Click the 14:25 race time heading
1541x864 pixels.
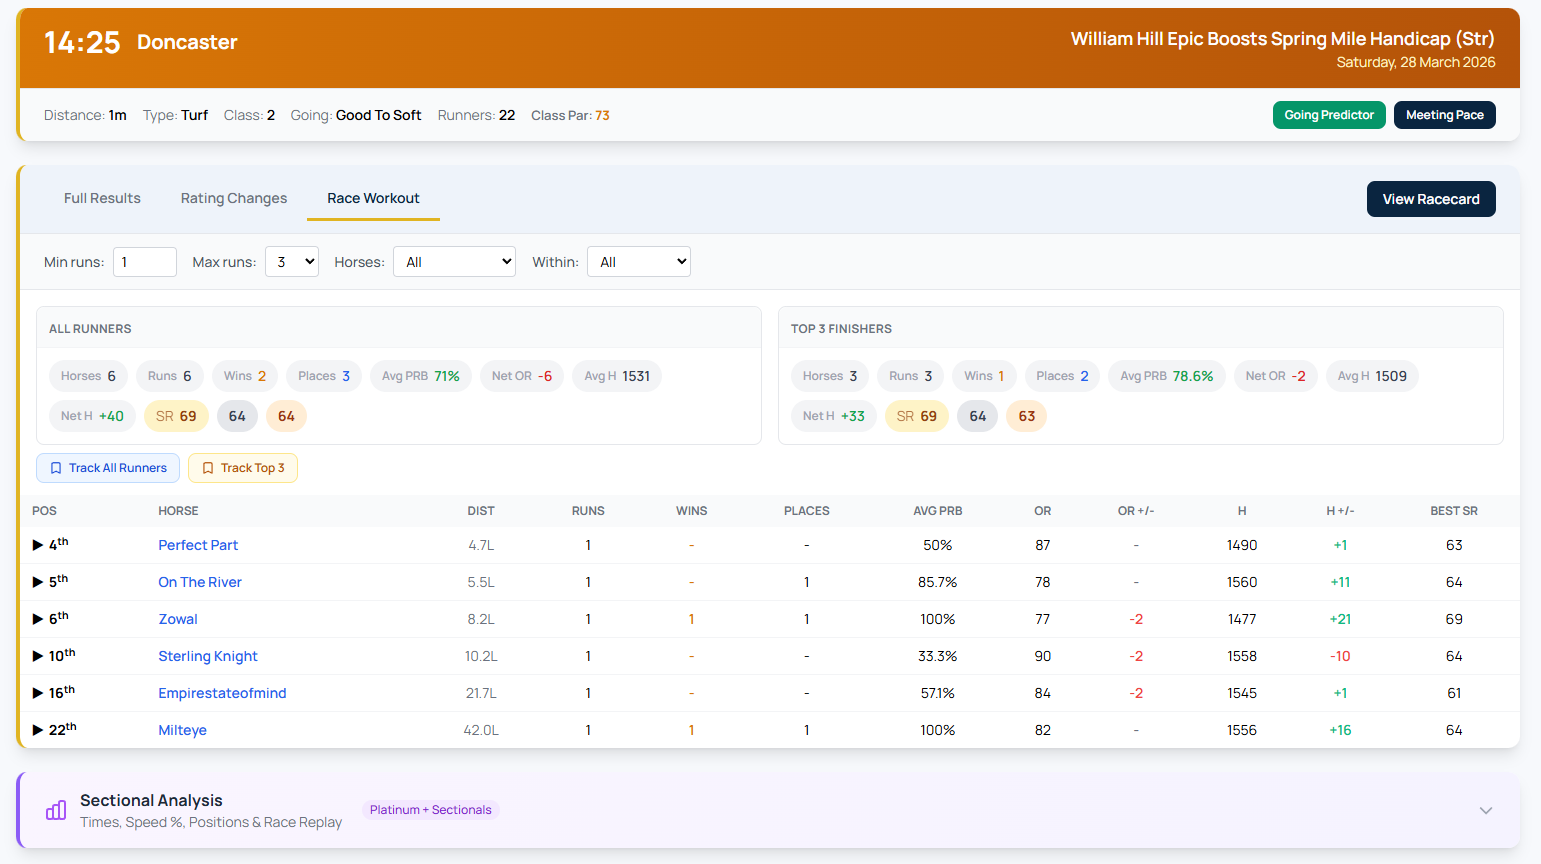82,42
